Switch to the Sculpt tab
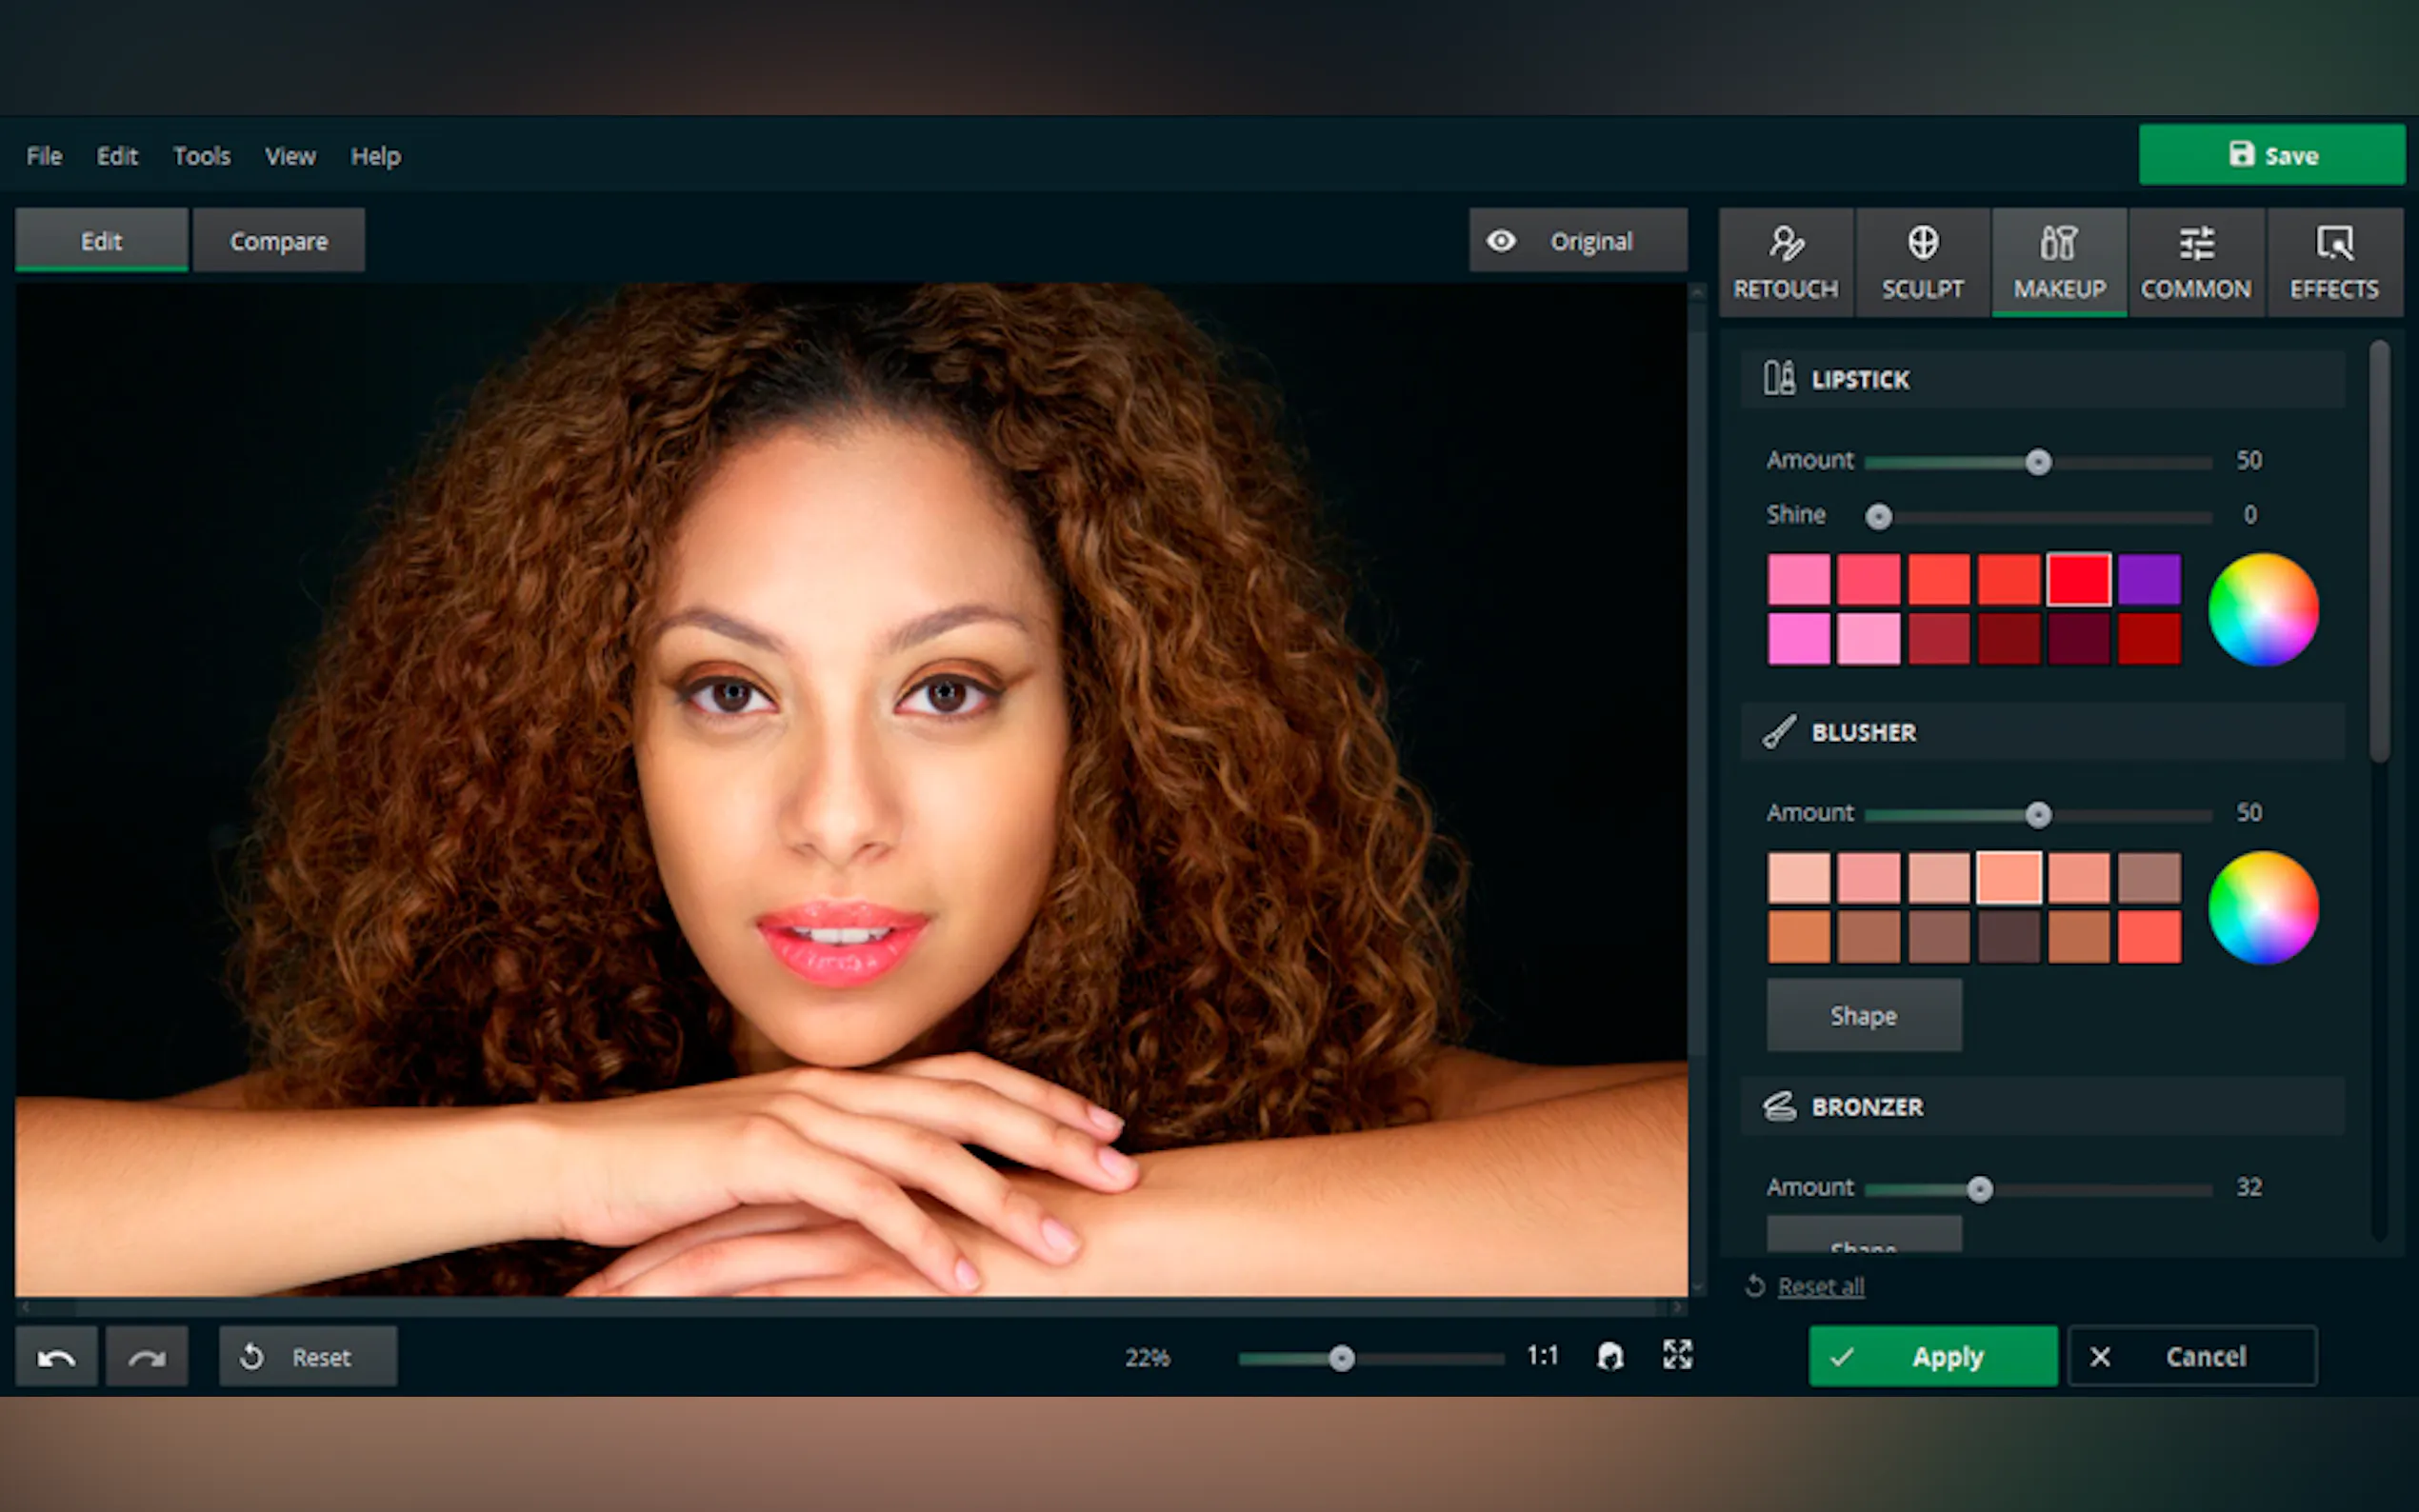The image size is (2419, 1512). [1922, 263]
